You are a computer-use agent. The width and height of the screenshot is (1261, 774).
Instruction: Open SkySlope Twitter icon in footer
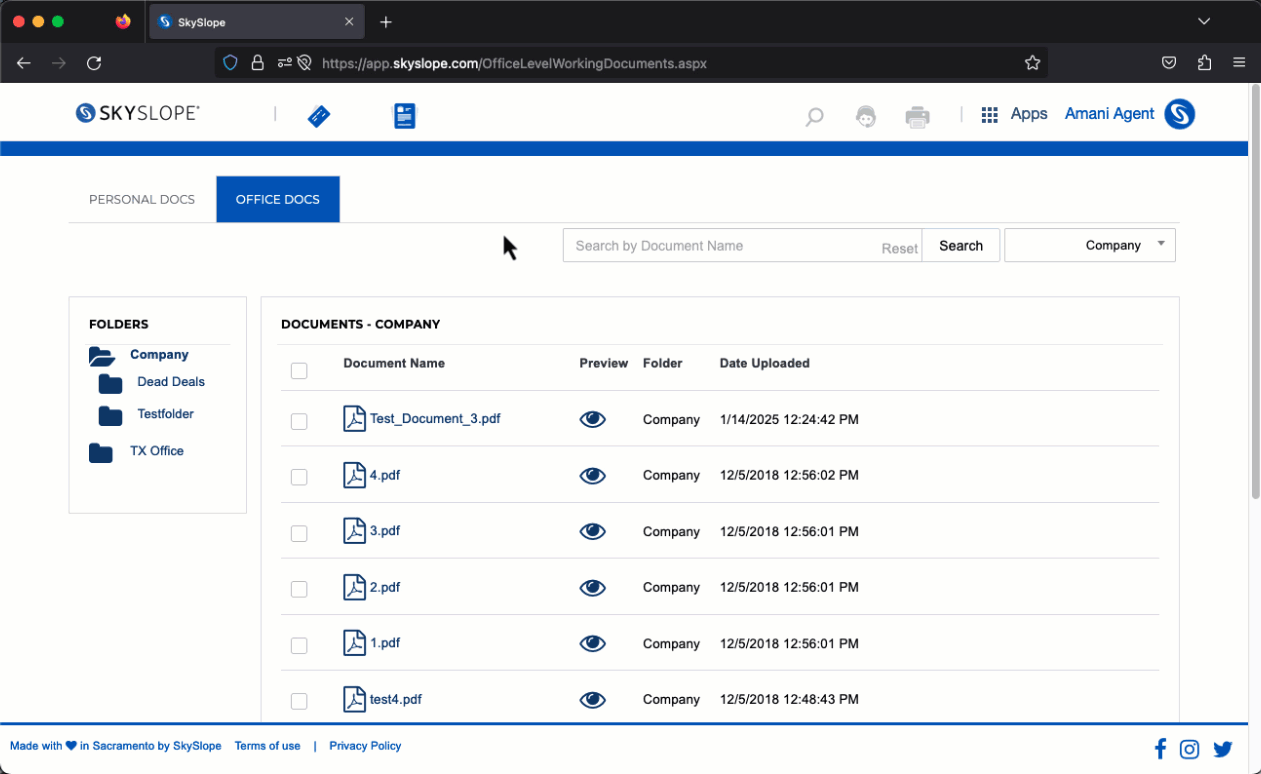point(1223,749)
